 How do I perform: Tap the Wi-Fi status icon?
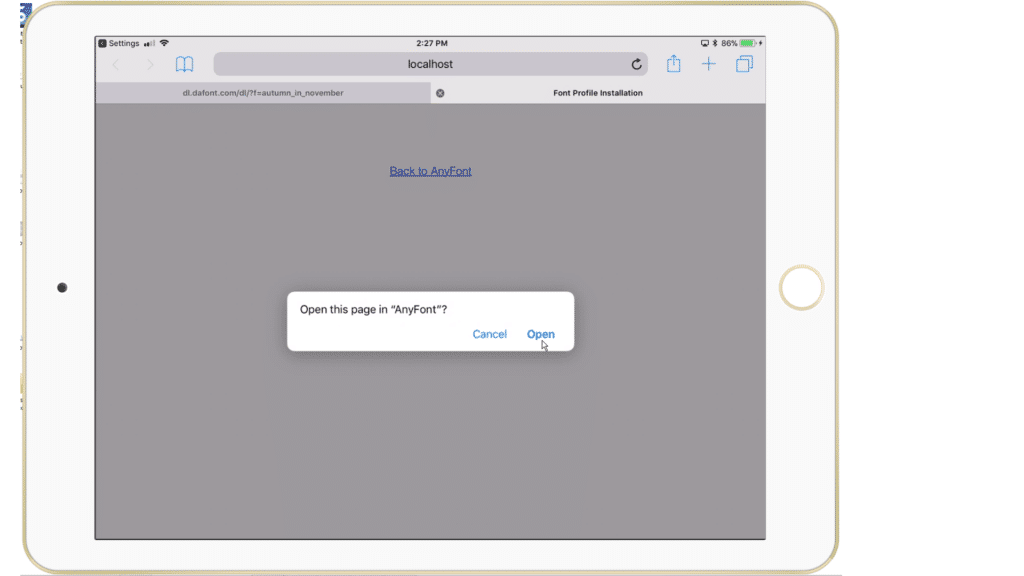[x=164, y=43]
